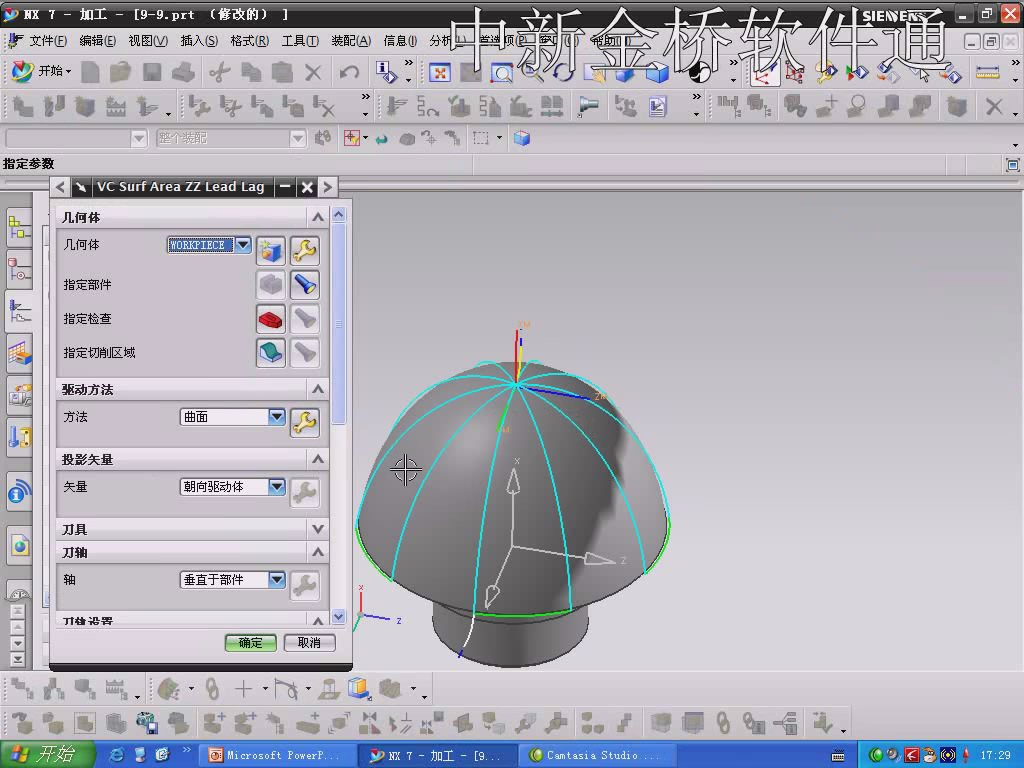Open the 编辑(E) menu

[x=97, y=41]
